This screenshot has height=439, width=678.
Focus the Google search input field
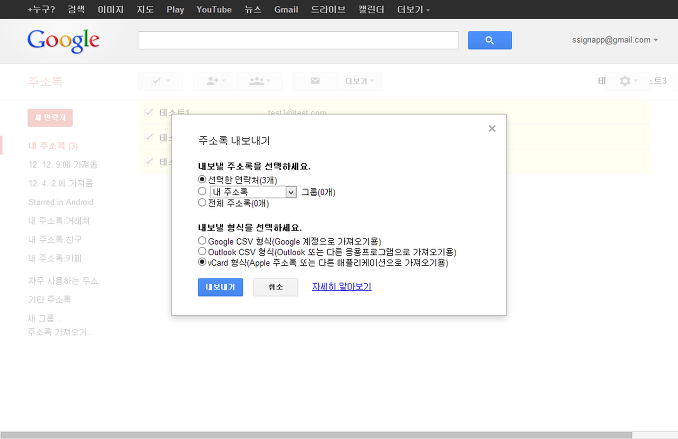[298, 40]
